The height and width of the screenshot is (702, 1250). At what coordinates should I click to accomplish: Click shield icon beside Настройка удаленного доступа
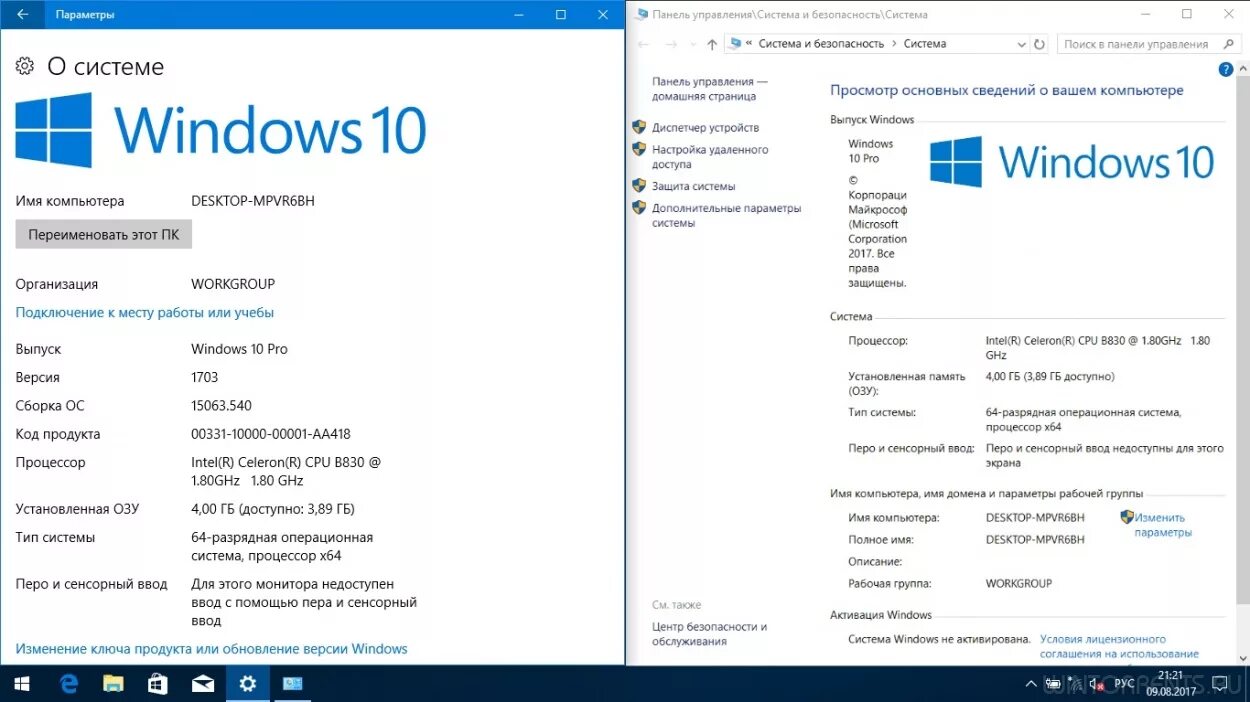click(x=639, y=149)
